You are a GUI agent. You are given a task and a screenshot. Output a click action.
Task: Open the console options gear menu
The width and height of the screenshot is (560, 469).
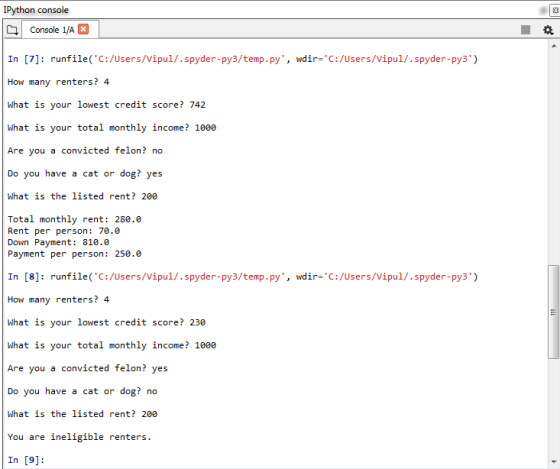click(548, 30)
